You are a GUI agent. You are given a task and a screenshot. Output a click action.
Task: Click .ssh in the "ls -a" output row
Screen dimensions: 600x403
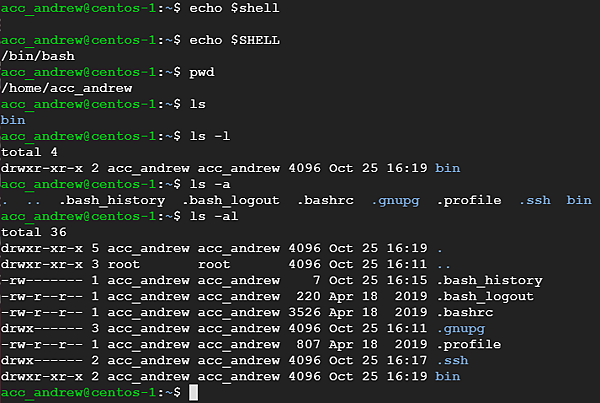coord(535,200)
